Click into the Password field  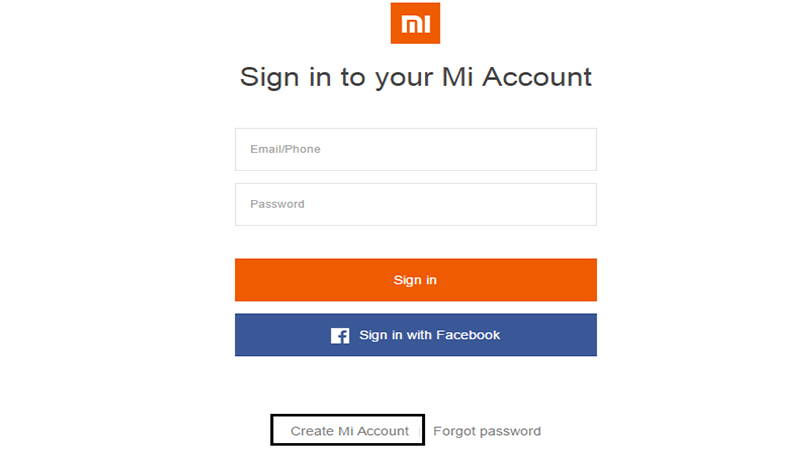tap(415, 204)
